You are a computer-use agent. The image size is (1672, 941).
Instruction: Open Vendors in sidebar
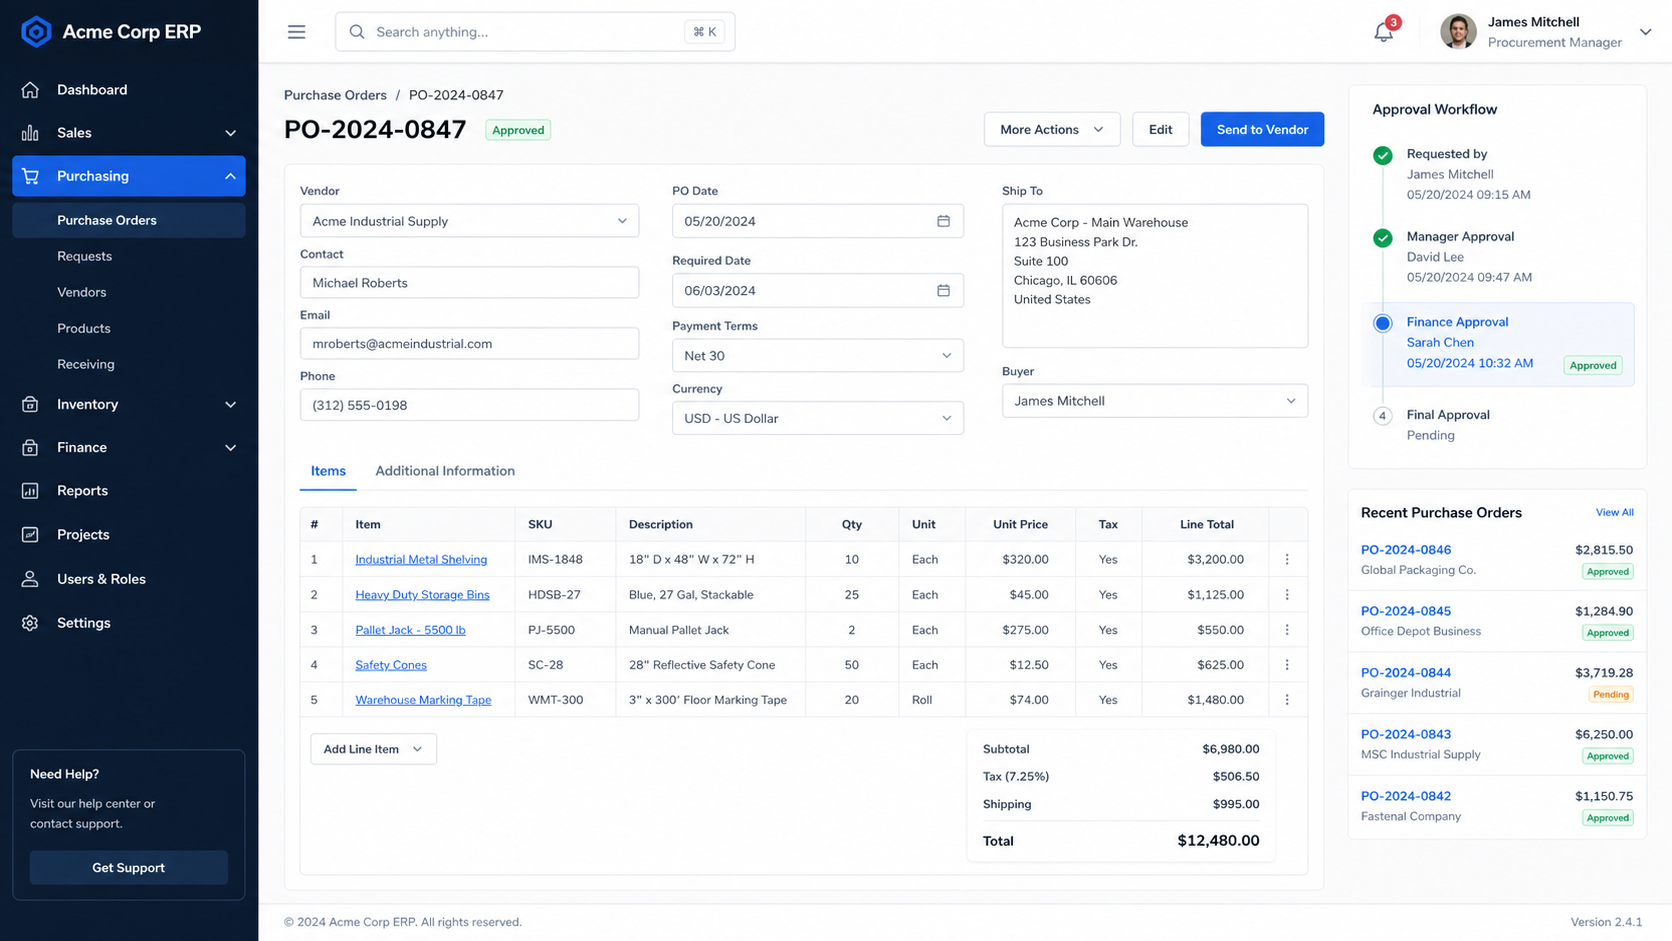pos(82,292)
